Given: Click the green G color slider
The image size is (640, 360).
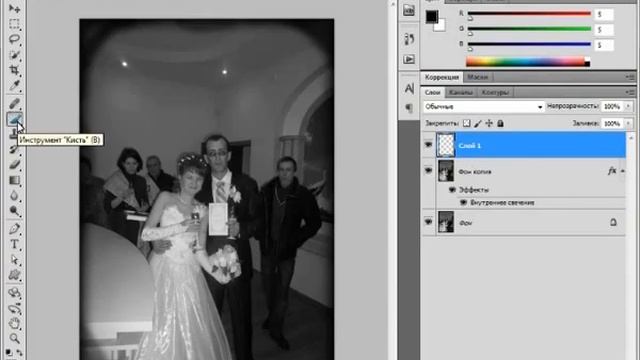Looking at the screenshot, I should tap(529, 29).
